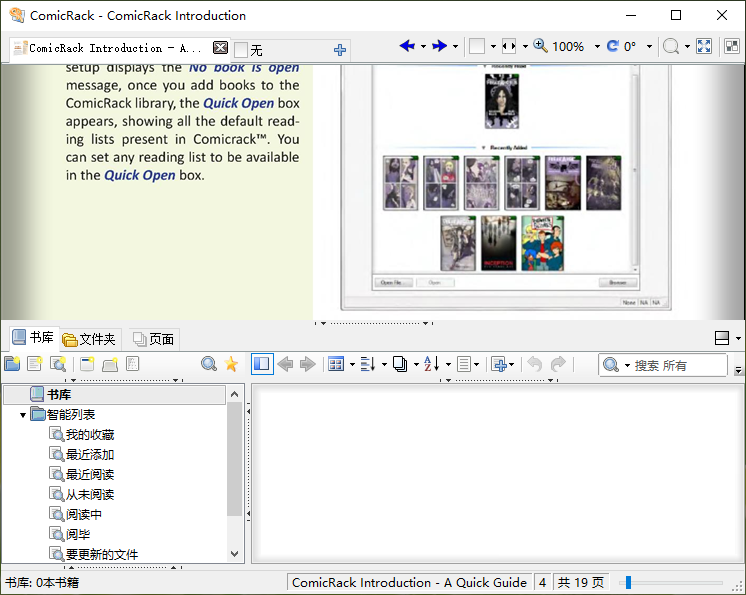Viewport: 746px width, 595px height.
Task: Open the panel docking dropdown arrow
Action: point(738,339)
